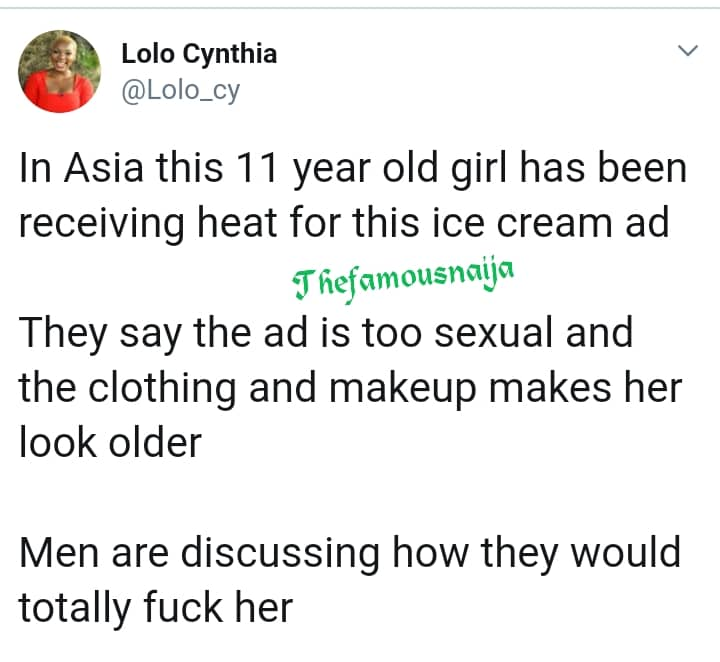Click the line starting "They say the ad"
This screenshot has width=720, height=662.
pyautogui.click(x=326, y=333)
